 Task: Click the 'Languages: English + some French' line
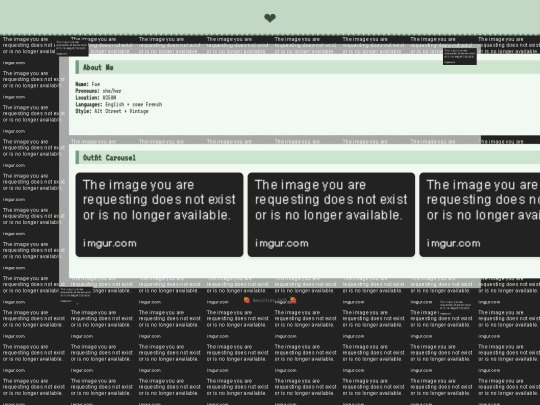point(118,104)
